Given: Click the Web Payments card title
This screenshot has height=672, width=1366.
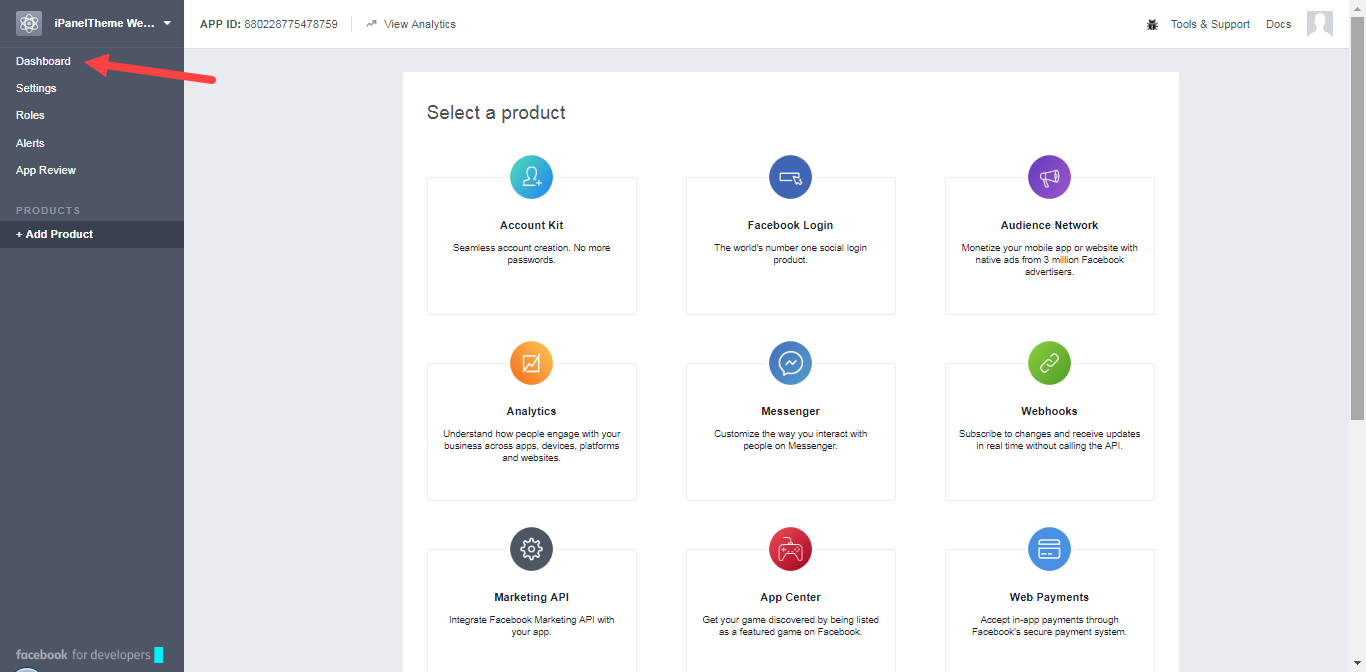Looking at the screenshot, I should click(1049, 597).
